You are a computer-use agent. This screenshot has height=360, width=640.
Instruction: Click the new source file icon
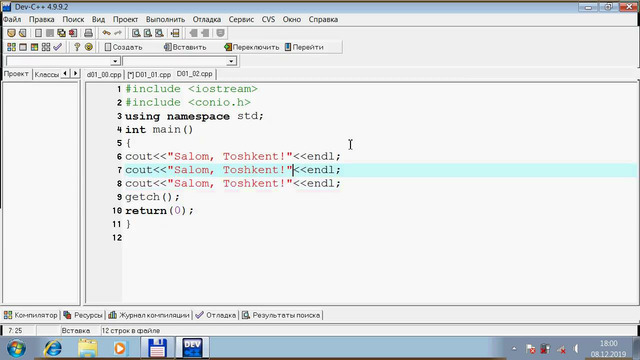pos(38,33)
